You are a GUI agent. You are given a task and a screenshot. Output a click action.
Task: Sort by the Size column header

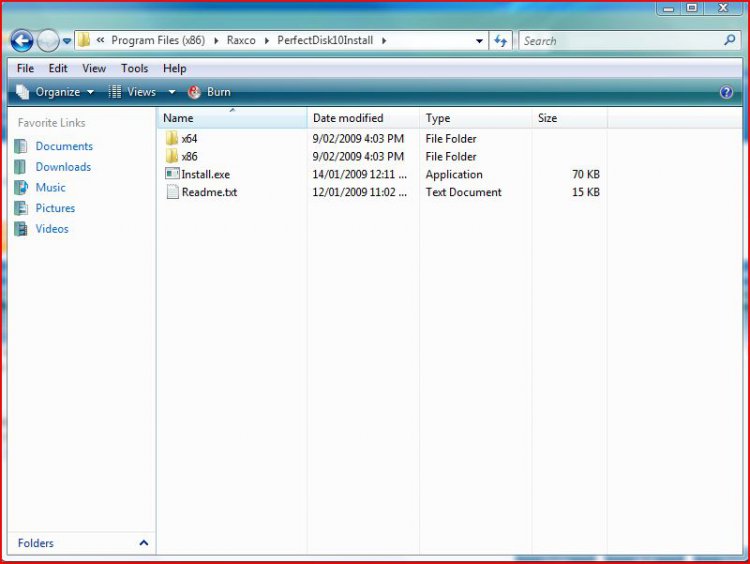tap(569, 118)
